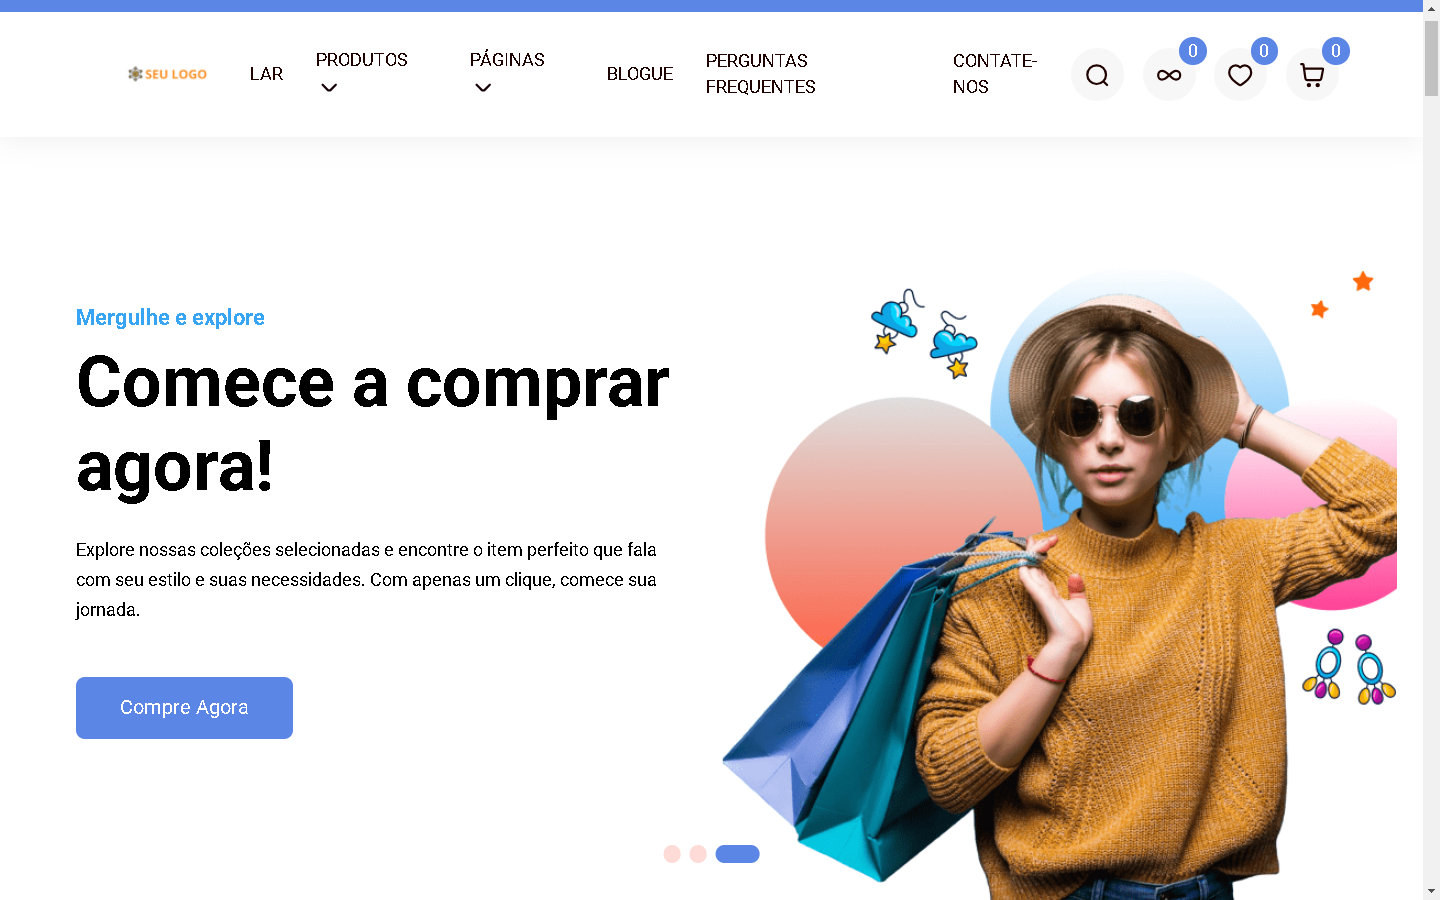1440x900 pixels.
Task: Click the SEU LOGO site logo
Action: click(x=167, y=74)
